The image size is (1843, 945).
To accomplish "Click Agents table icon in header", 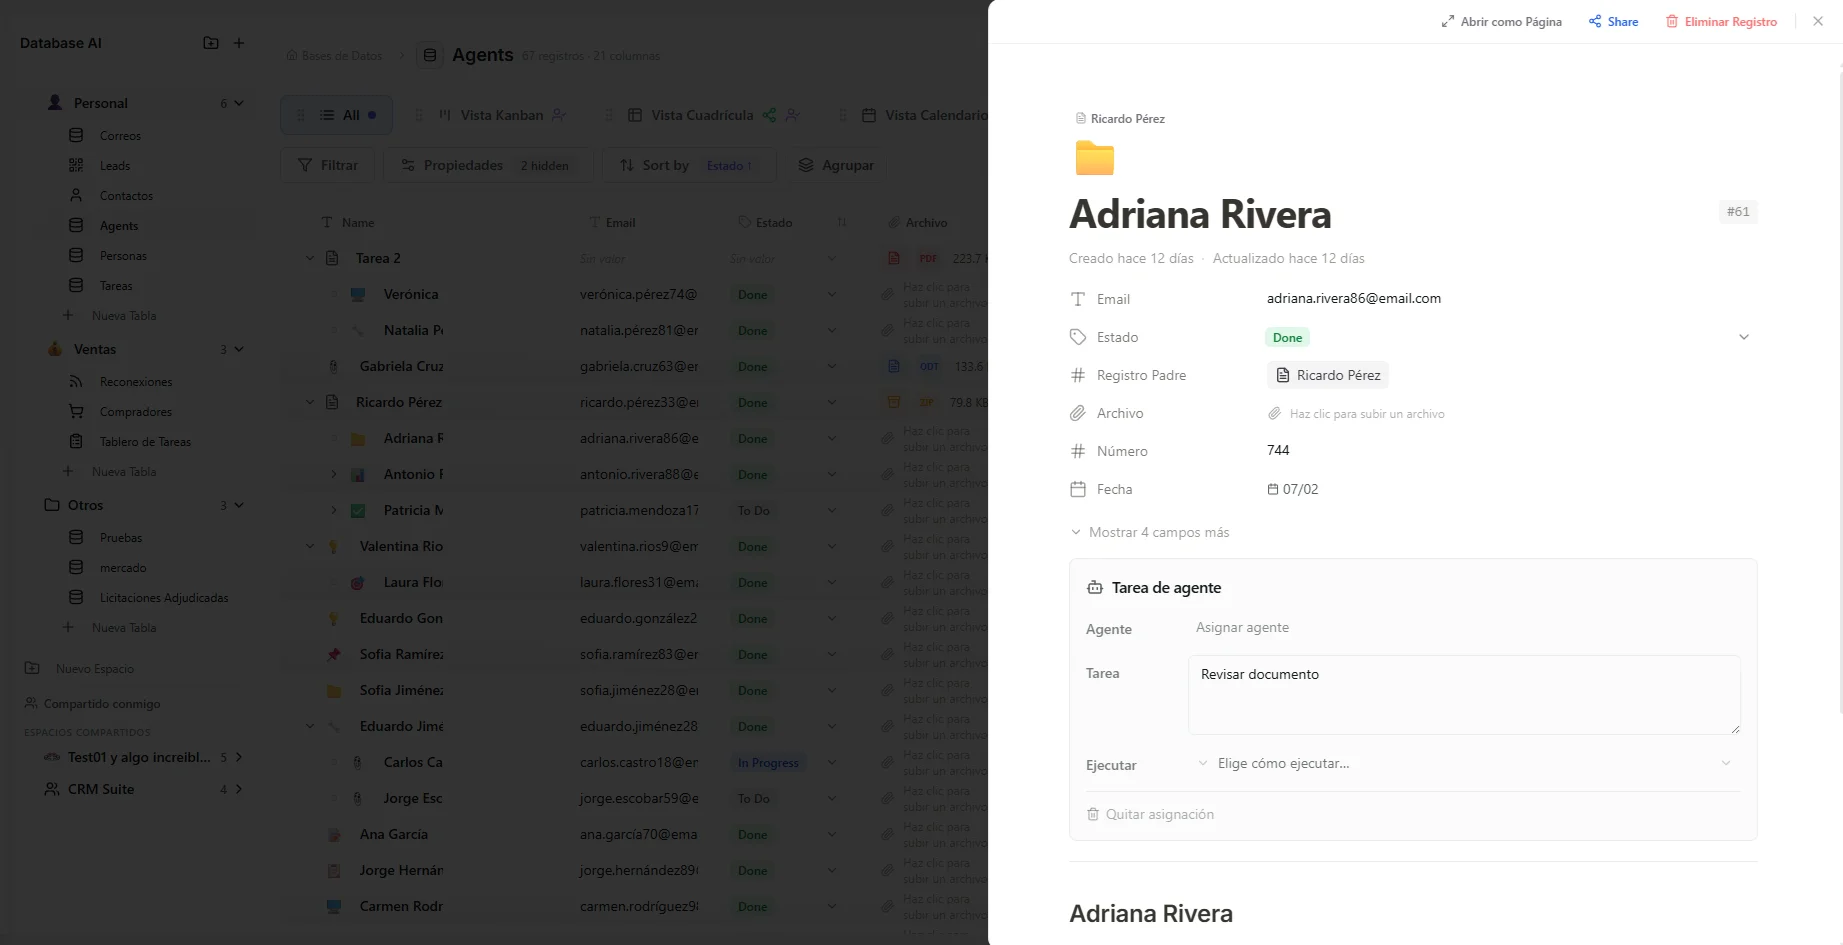I will point(430,55).
